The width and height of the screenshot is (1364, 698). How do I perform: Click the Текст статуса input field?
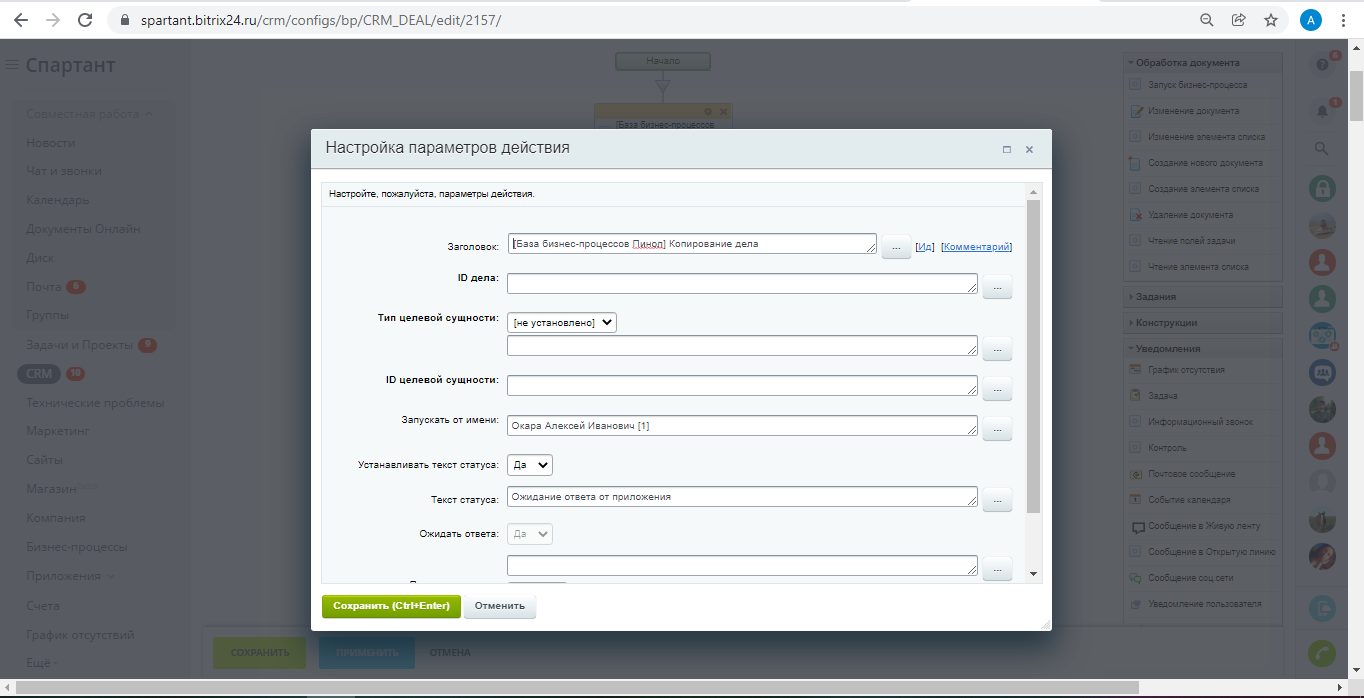click(x=743, y=496)
